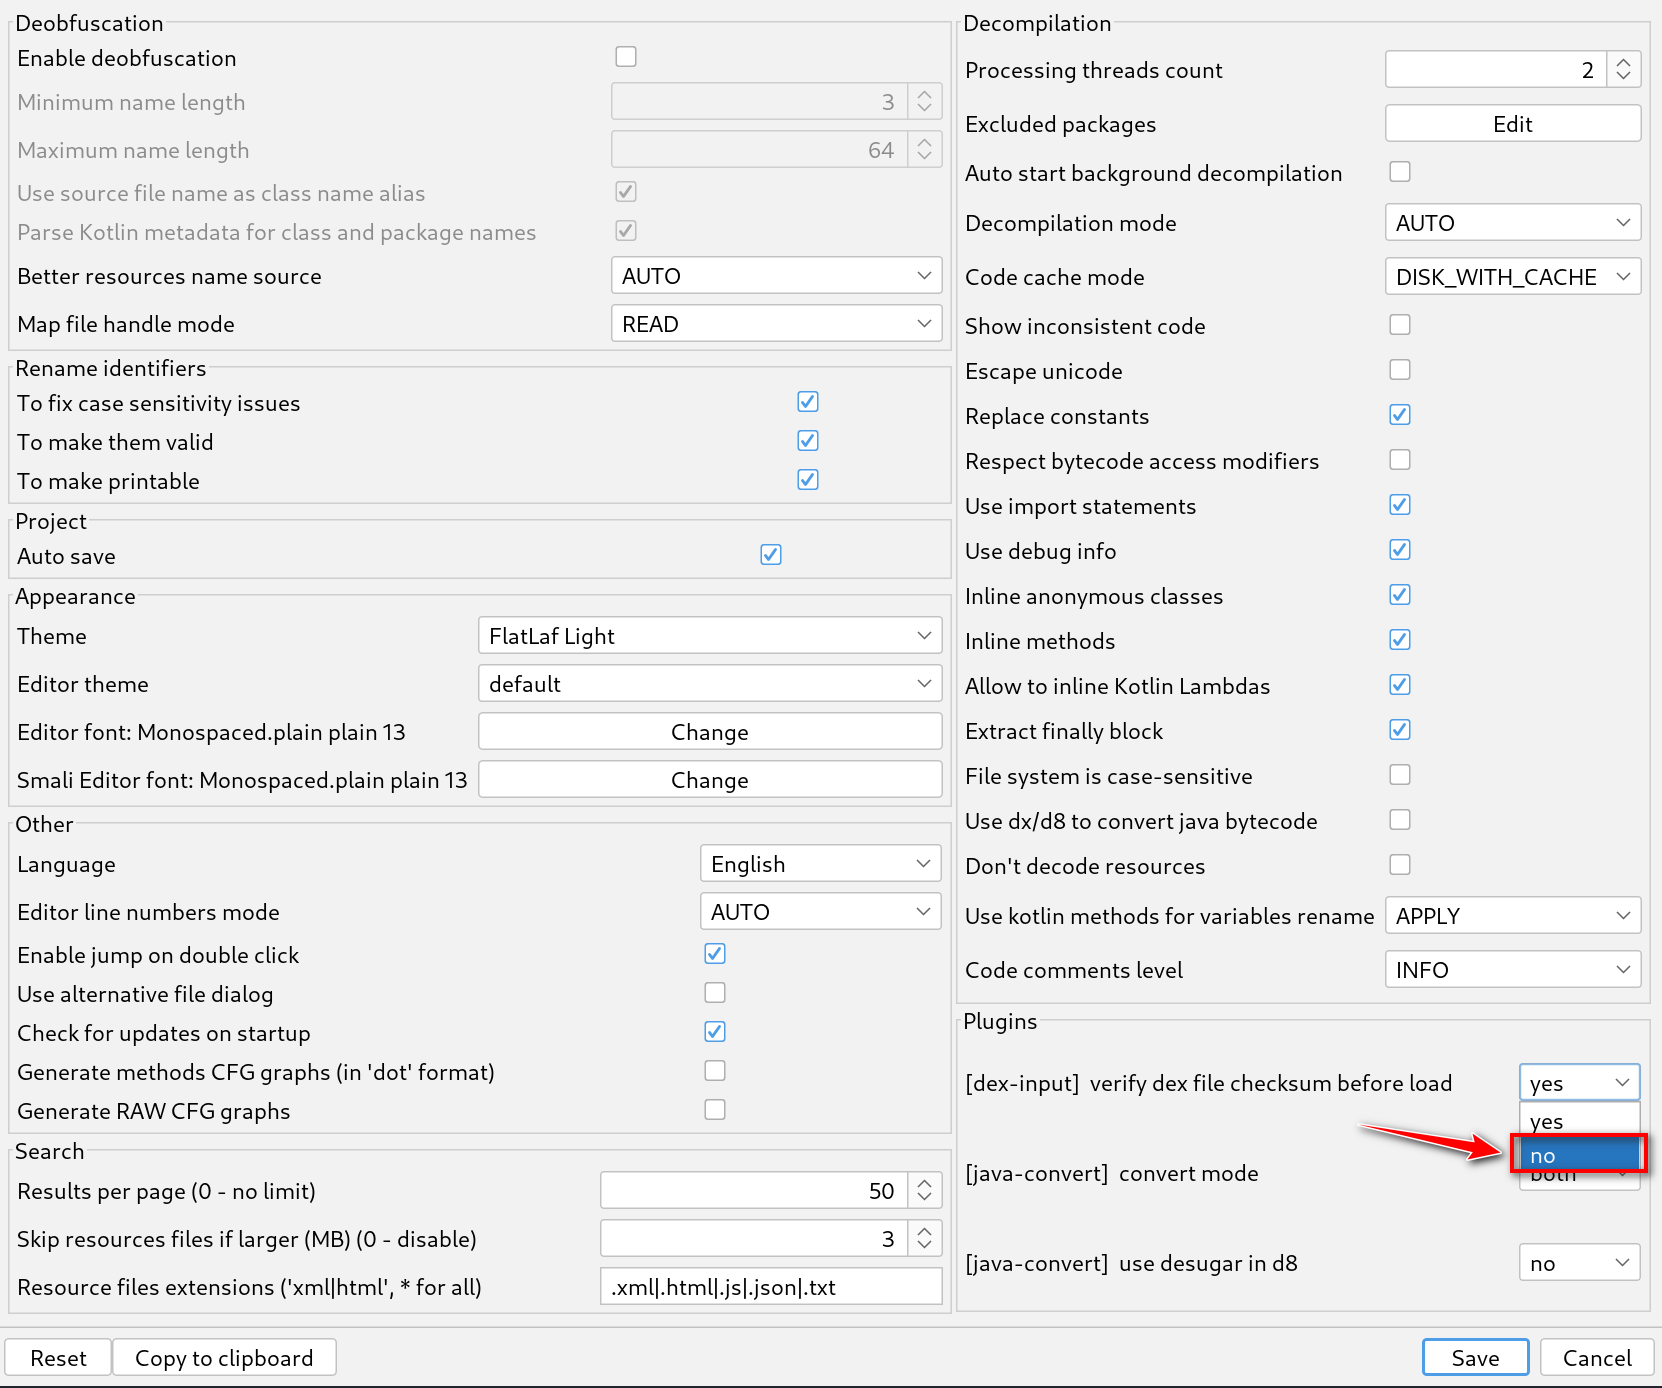Decrease Results per page with down arrow

pos(925,1198)
